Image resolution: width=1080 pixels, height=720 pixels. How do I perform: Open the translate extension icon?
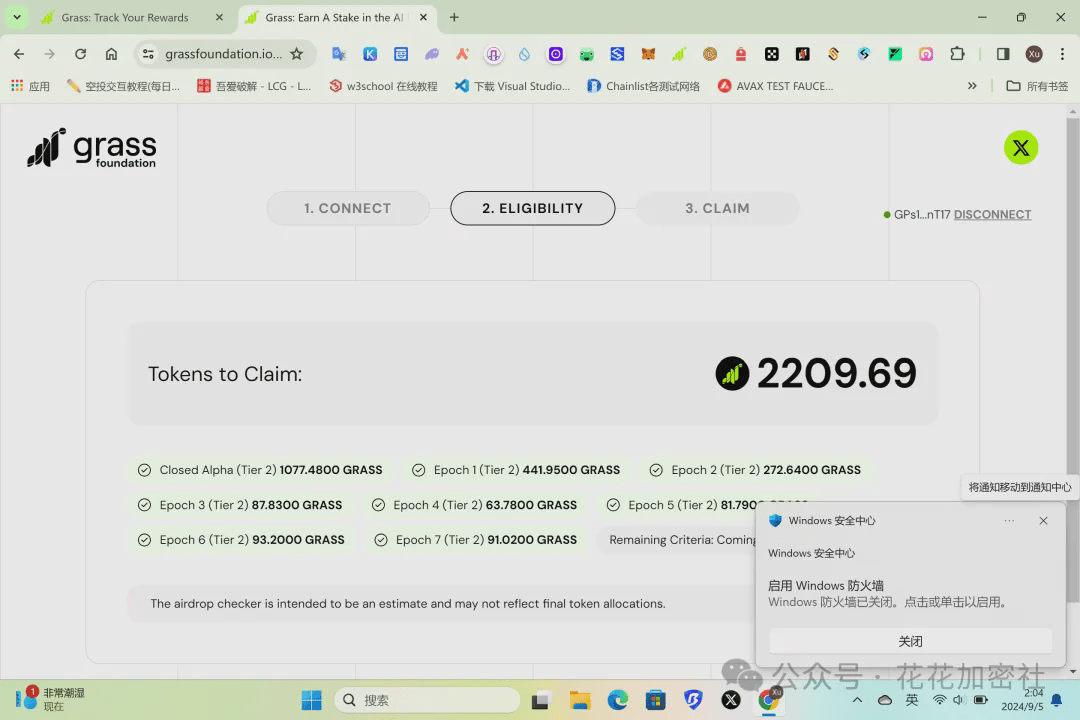(x=339, y=54)
